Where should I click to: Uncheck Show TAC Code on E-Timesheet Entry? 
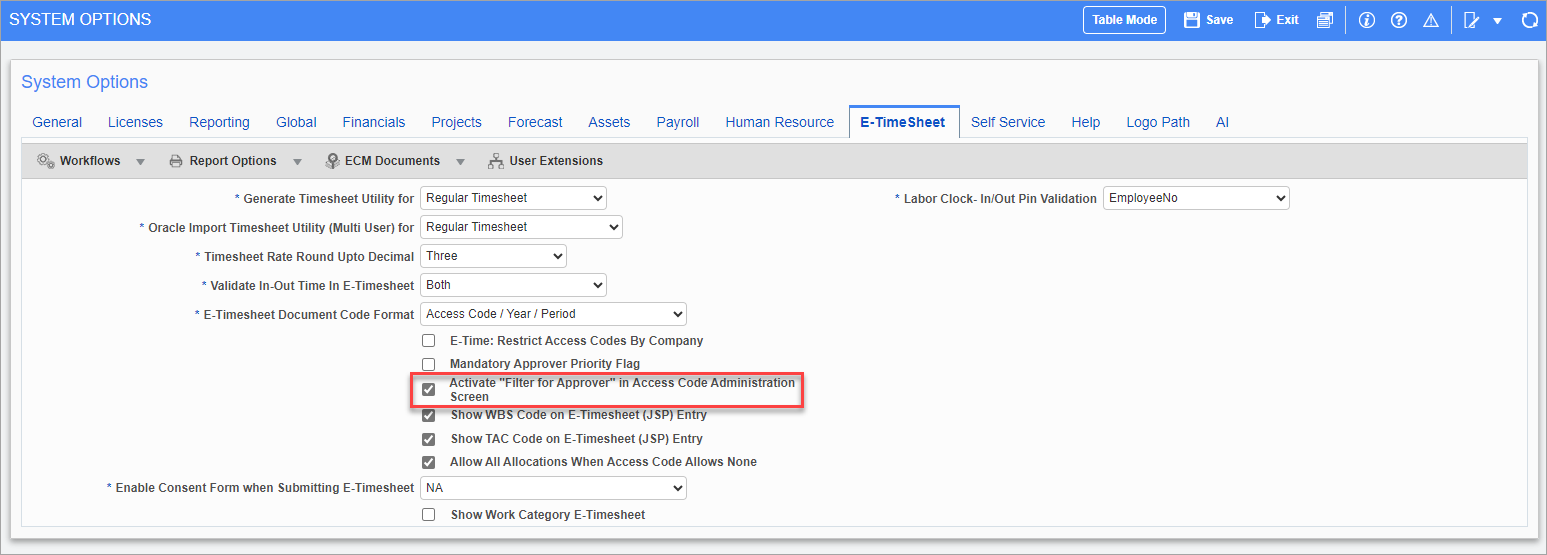pos(428,439)
